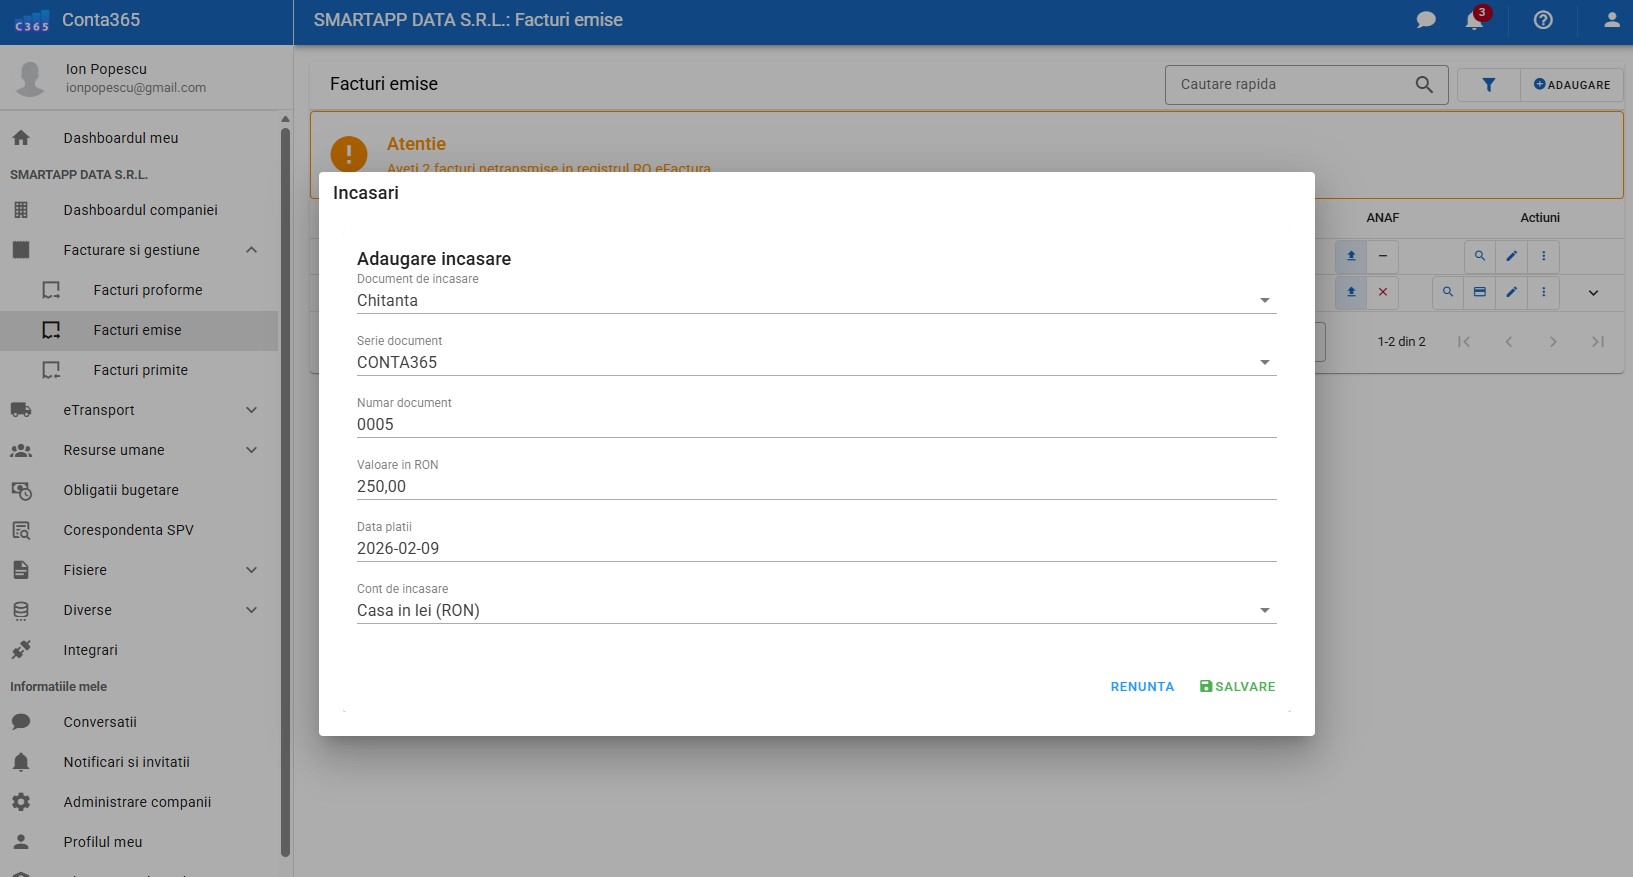1633x877 pixels.
Task: Click the red X ANAF status icon
Action: [1382, 292]
